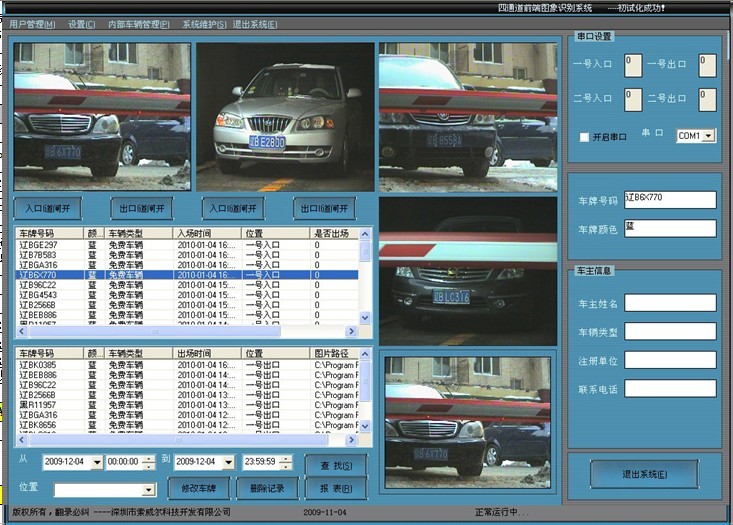
Task: Expand the COM1 serial port dropdown
Action: (x=709, y=136)
